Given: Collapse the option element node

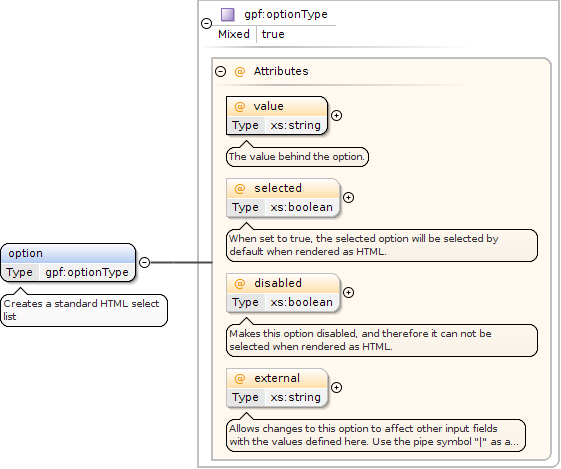Looking at the screenshot, I should point(144,262).
